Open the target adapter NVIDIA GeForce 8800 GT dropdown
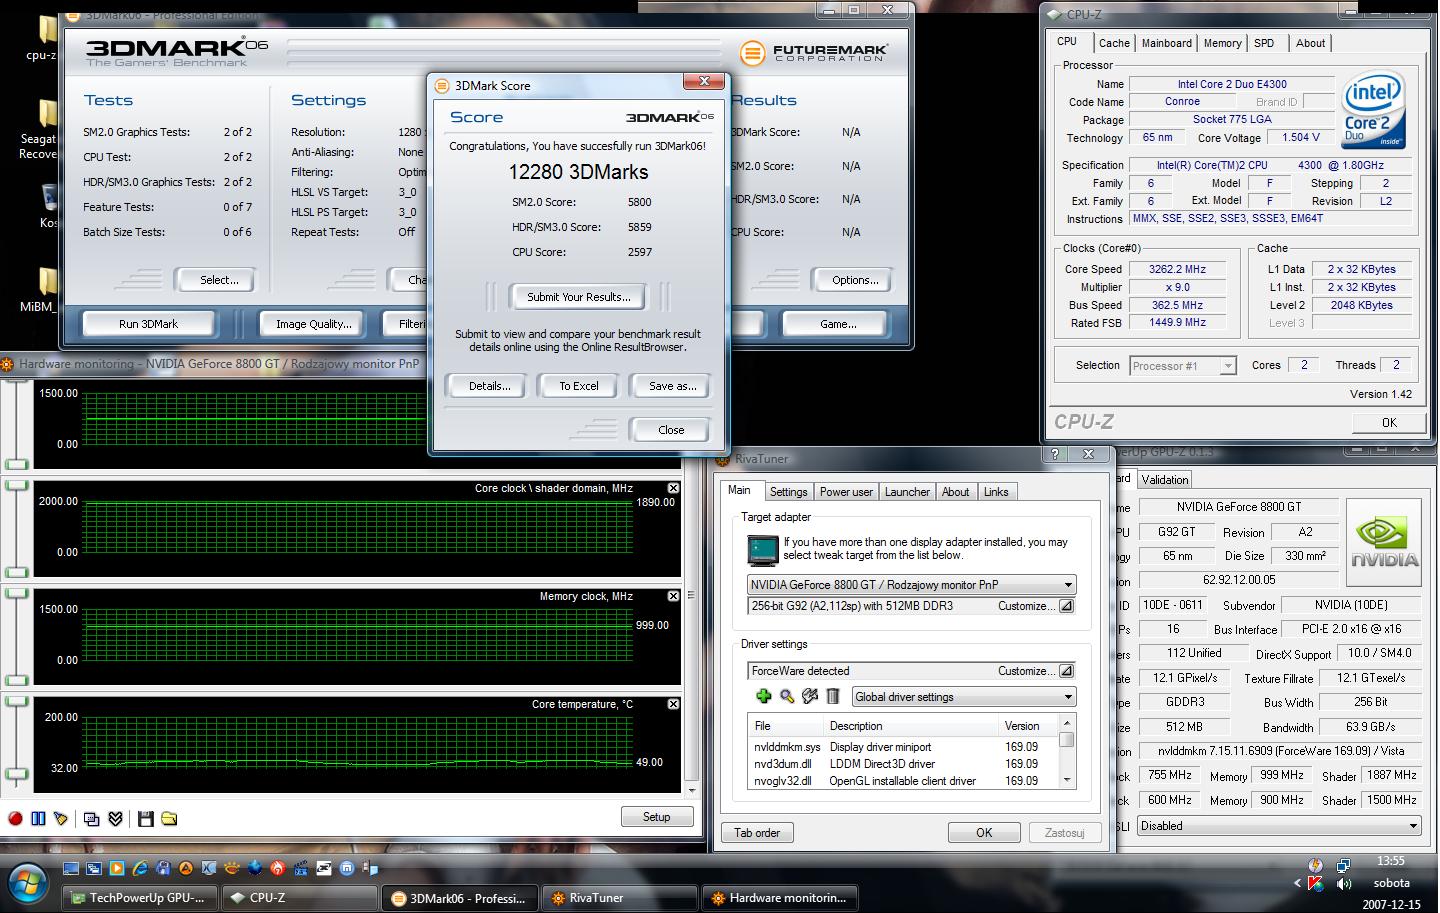 [x=911, y=584]
